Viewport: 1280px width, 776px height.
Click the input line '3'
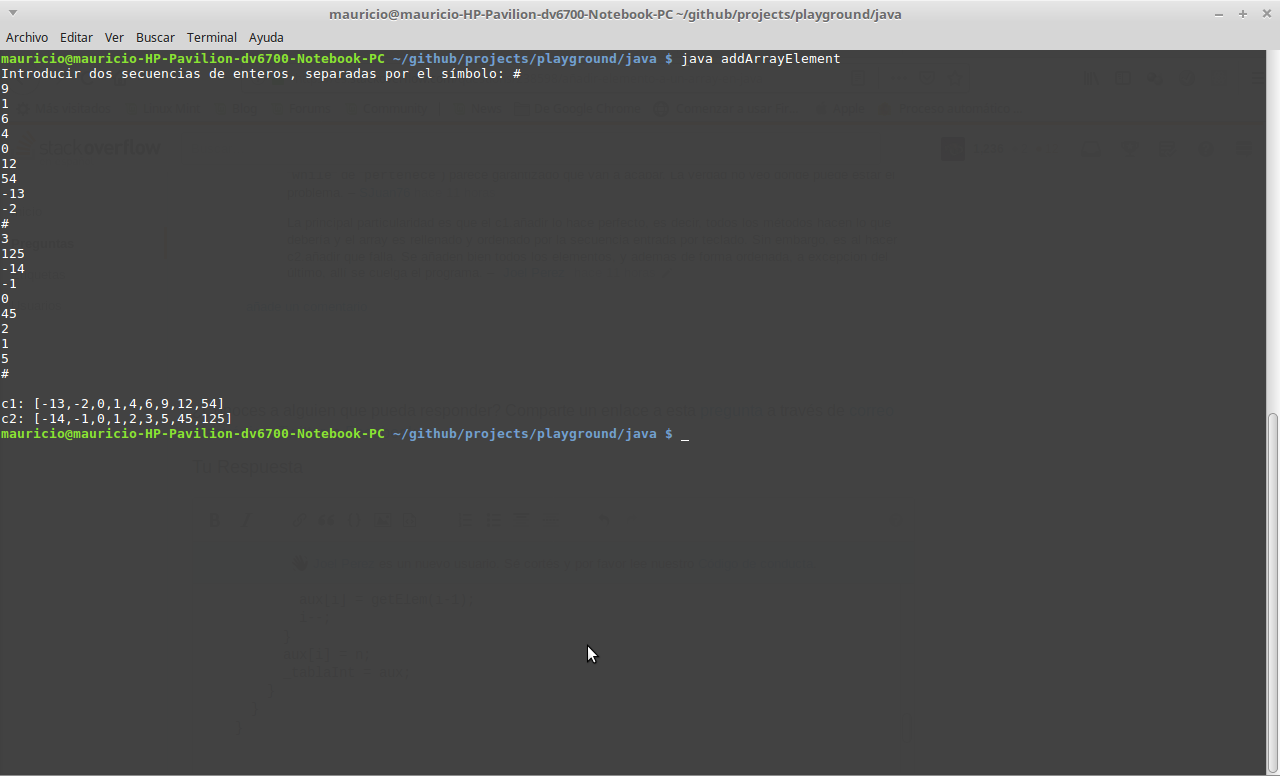pyautogui.click(x=5, y=239)
